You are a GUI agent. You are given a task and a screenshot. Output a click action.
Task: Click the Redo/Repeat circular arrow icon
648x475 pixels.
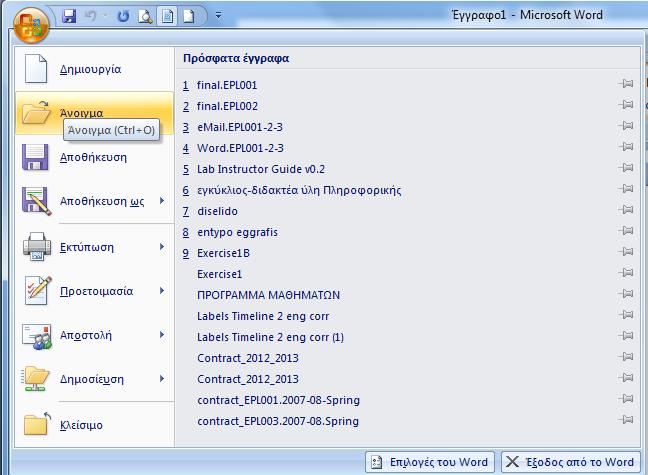click(123, 16)
